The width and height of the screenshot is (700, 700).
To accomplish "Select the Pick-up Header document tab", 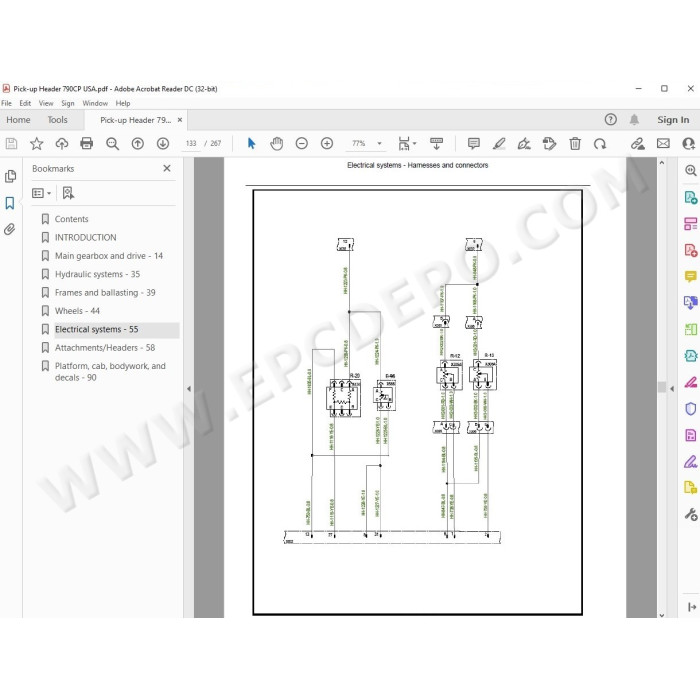I will point(135,120).
